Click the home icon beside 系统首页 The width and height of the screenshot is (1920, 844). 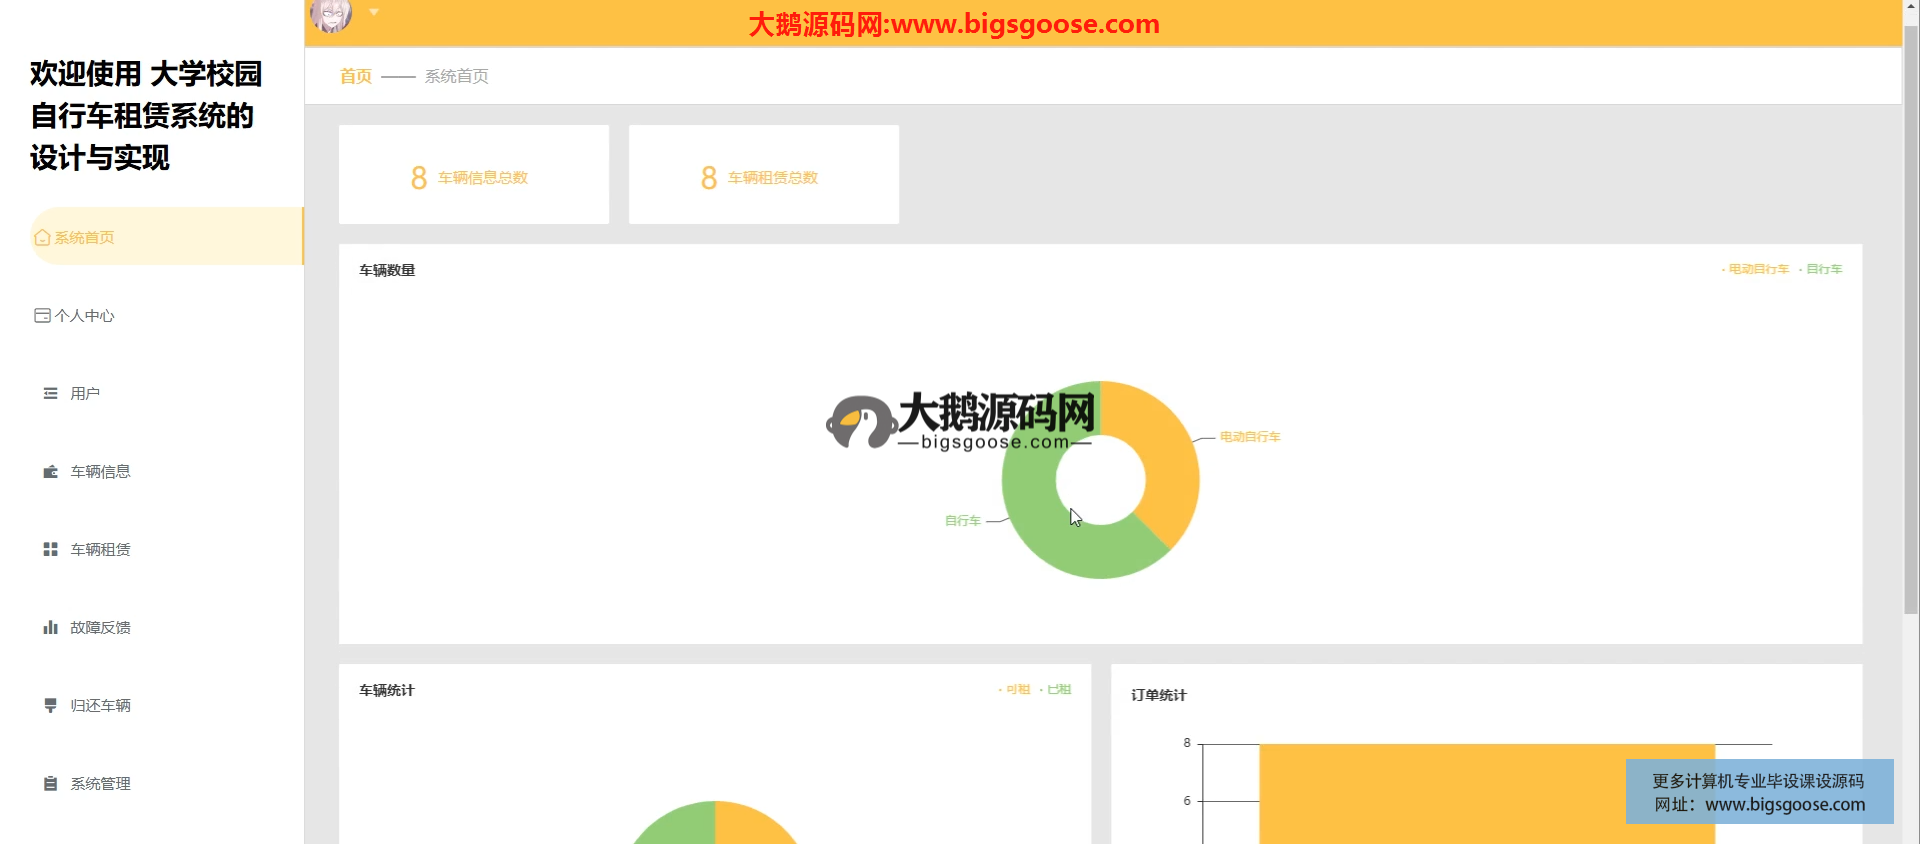coord(42,238)
